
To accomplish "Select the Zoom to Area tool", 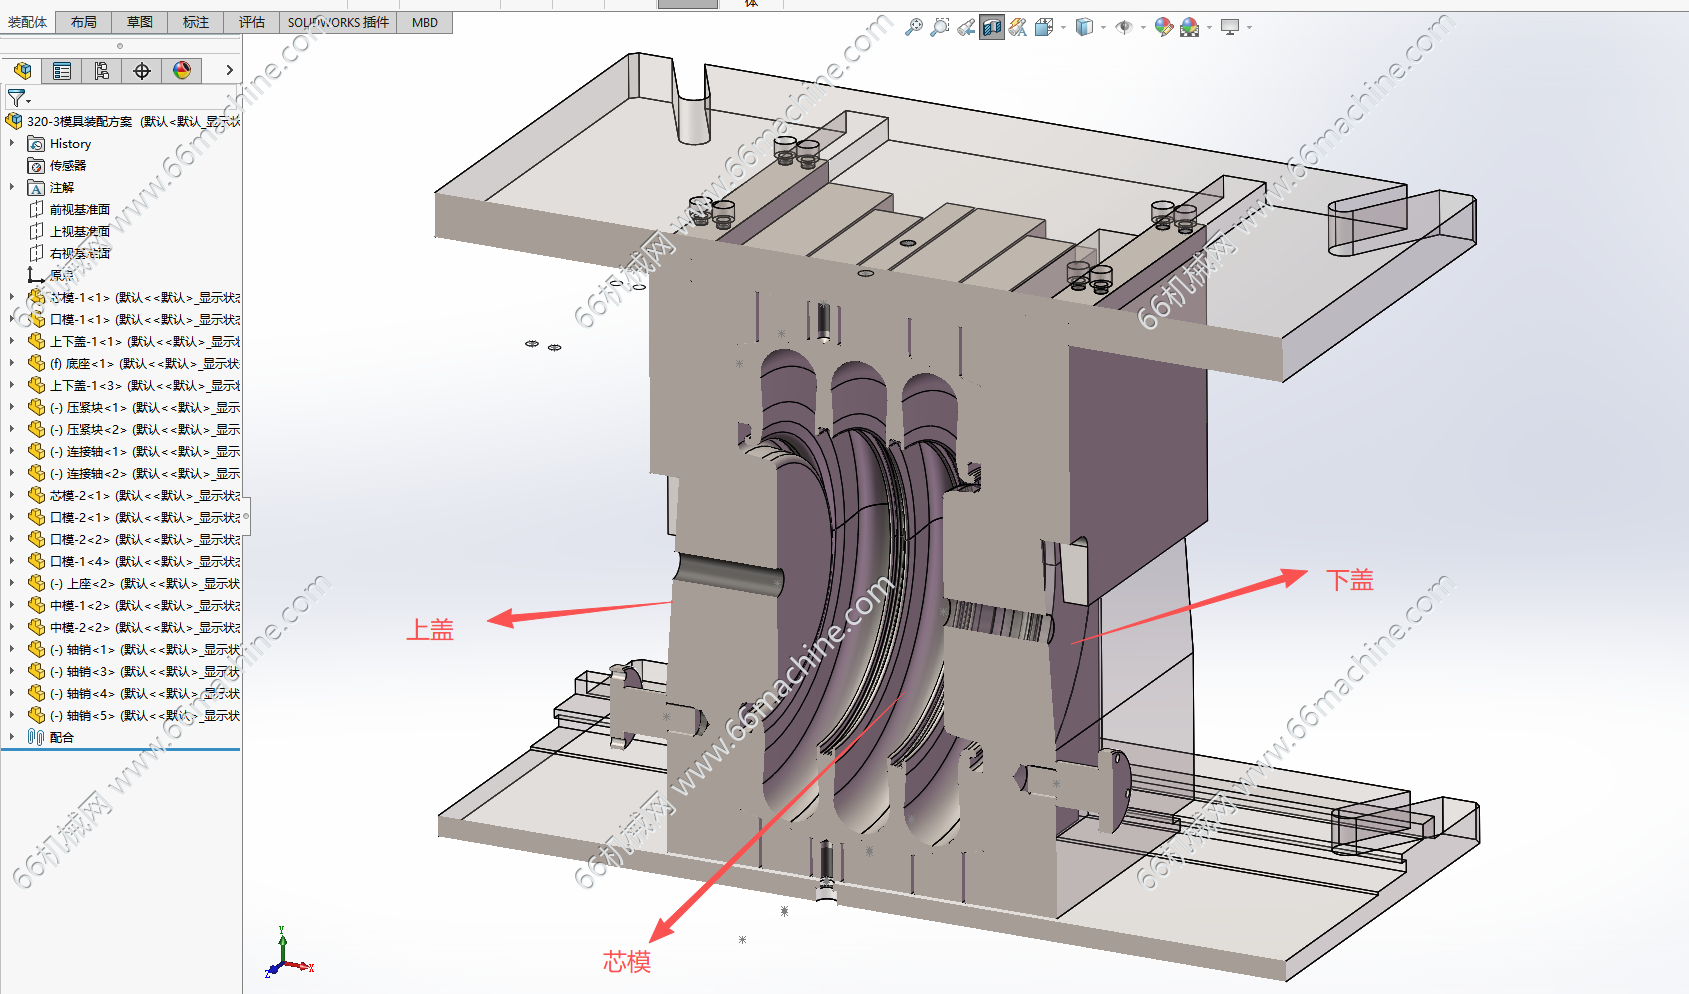I will [x=939, y=28].
